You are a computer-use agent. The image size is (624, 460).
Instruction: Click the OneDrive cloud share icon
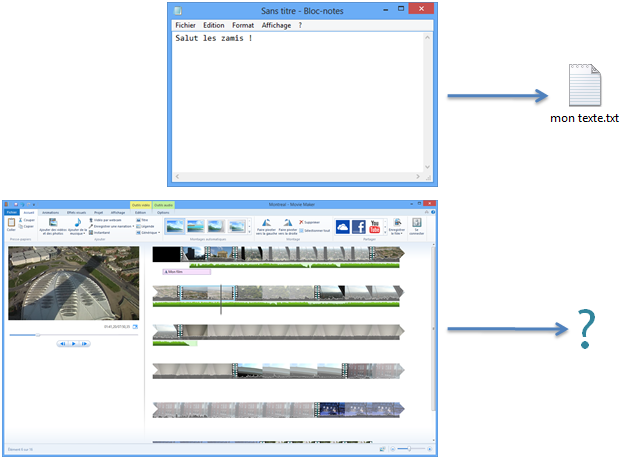tap(341, 226)
